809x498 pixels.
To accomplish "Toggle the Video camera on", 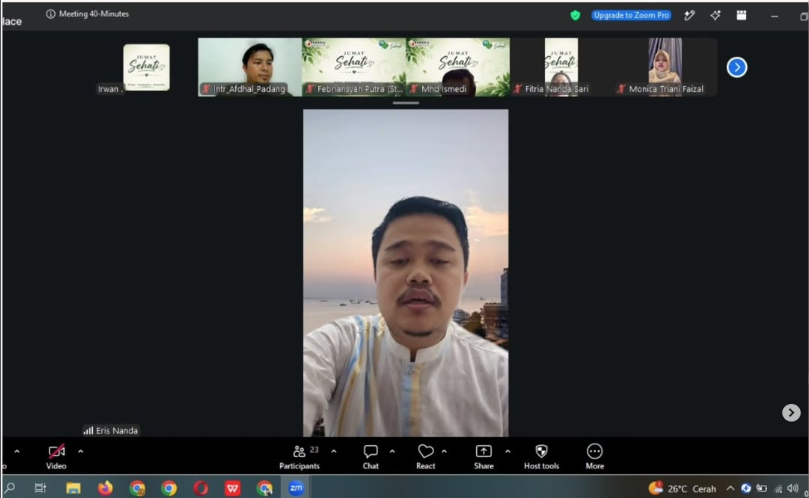I will click(x=56, y=457).
